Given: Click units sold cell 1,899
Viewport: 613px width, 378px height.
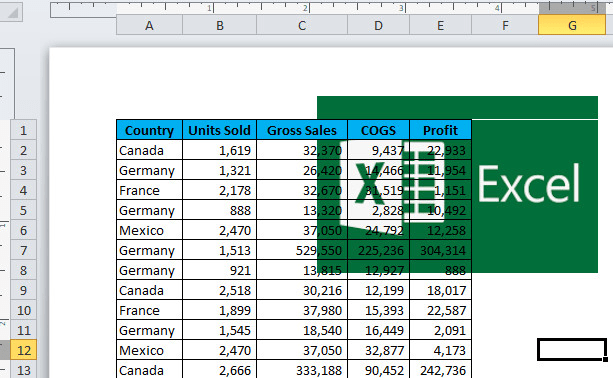Looking at the screenshot, I should coord(219,310).
